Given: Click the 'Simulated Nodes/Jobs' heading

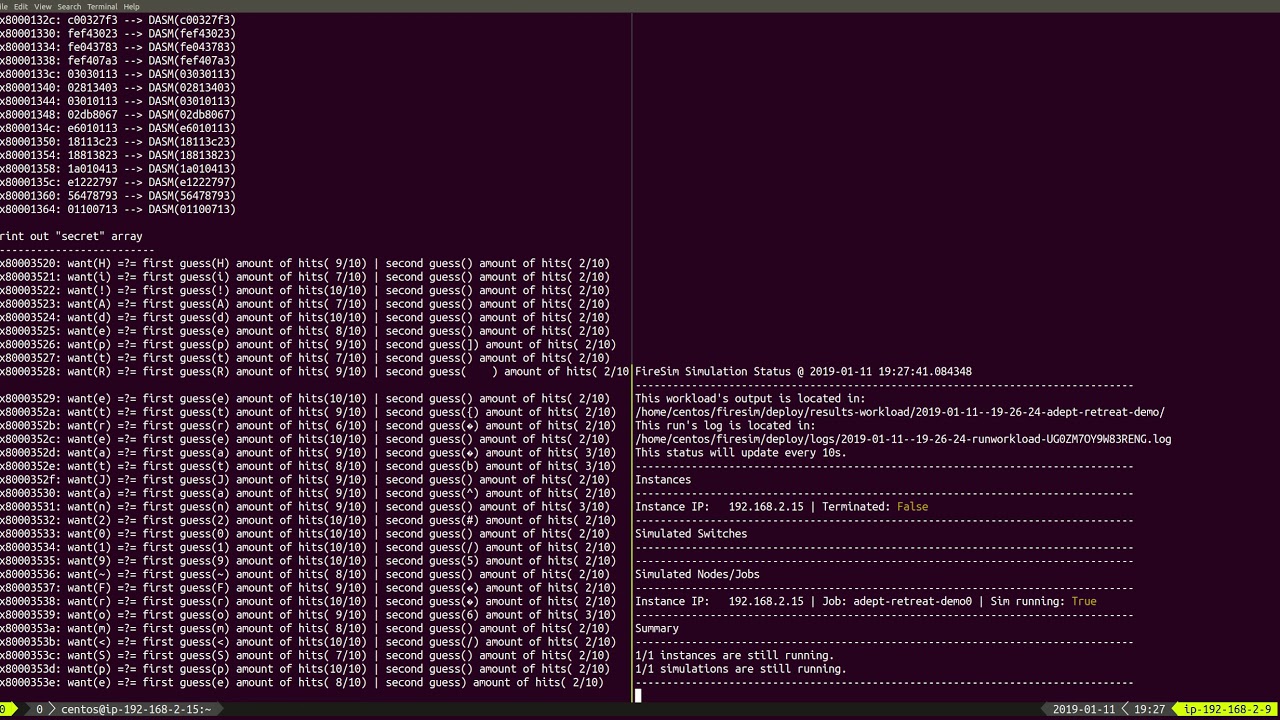Looking at the screenshot, I should pos(697,574).
